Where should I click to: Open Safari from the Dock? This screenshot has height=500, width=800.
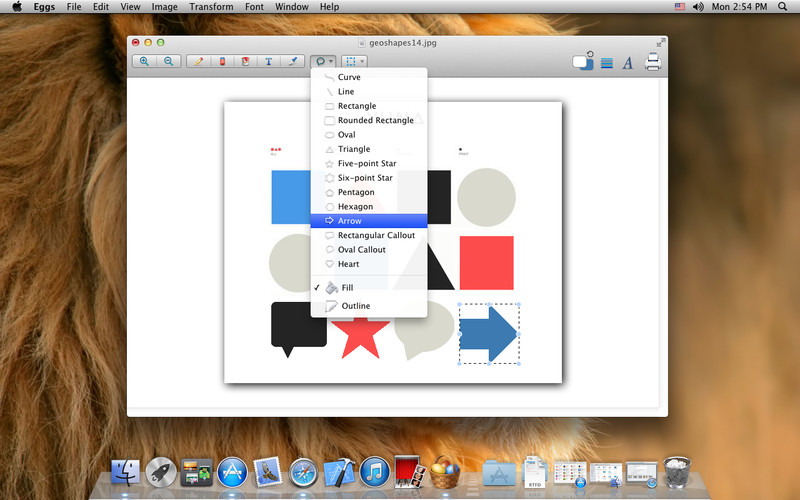pos(303,471)
